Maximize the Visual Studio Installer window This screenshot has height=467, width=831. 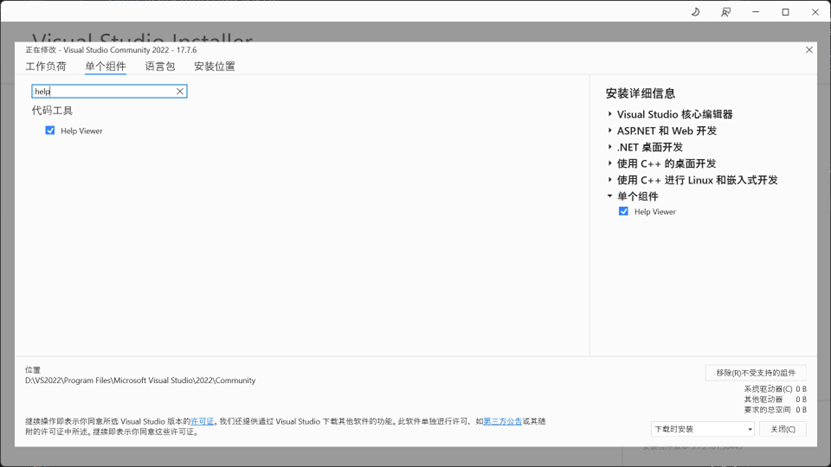785,12
